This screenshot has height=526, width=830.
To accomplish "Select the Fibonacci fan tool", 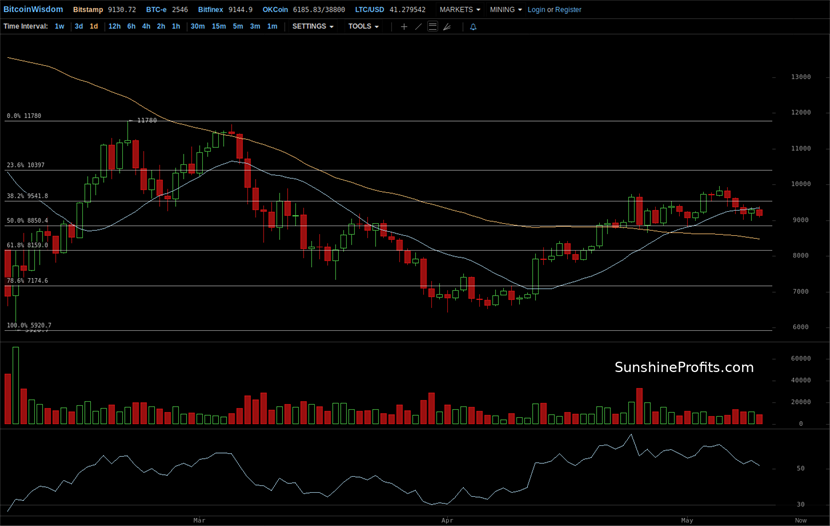I will (446, 27).
